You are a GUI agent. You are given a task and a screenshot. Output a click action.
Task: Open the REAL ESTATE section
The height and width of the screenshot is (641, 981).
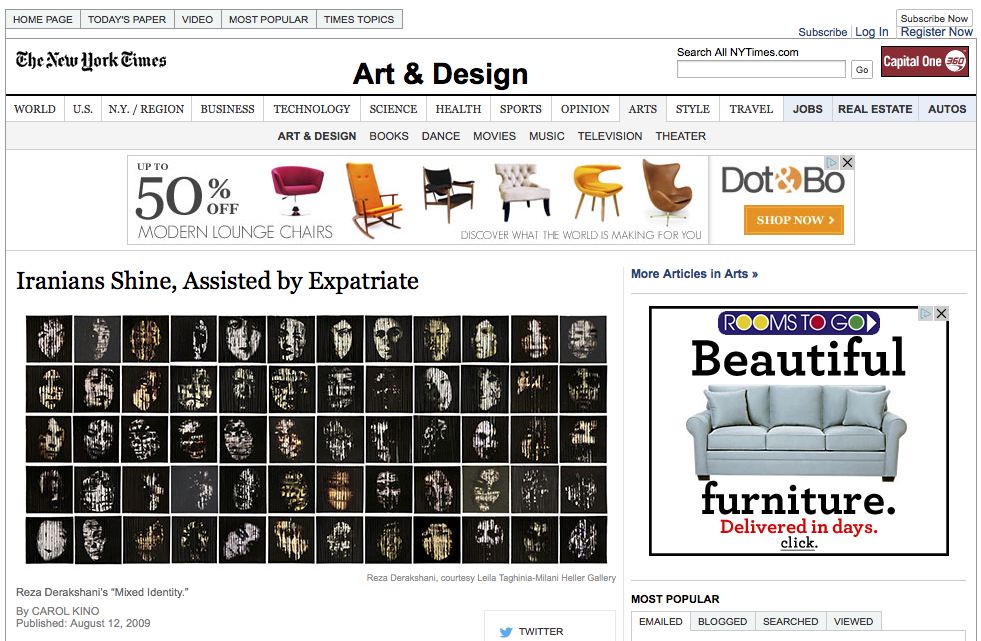tap(875, 109)
